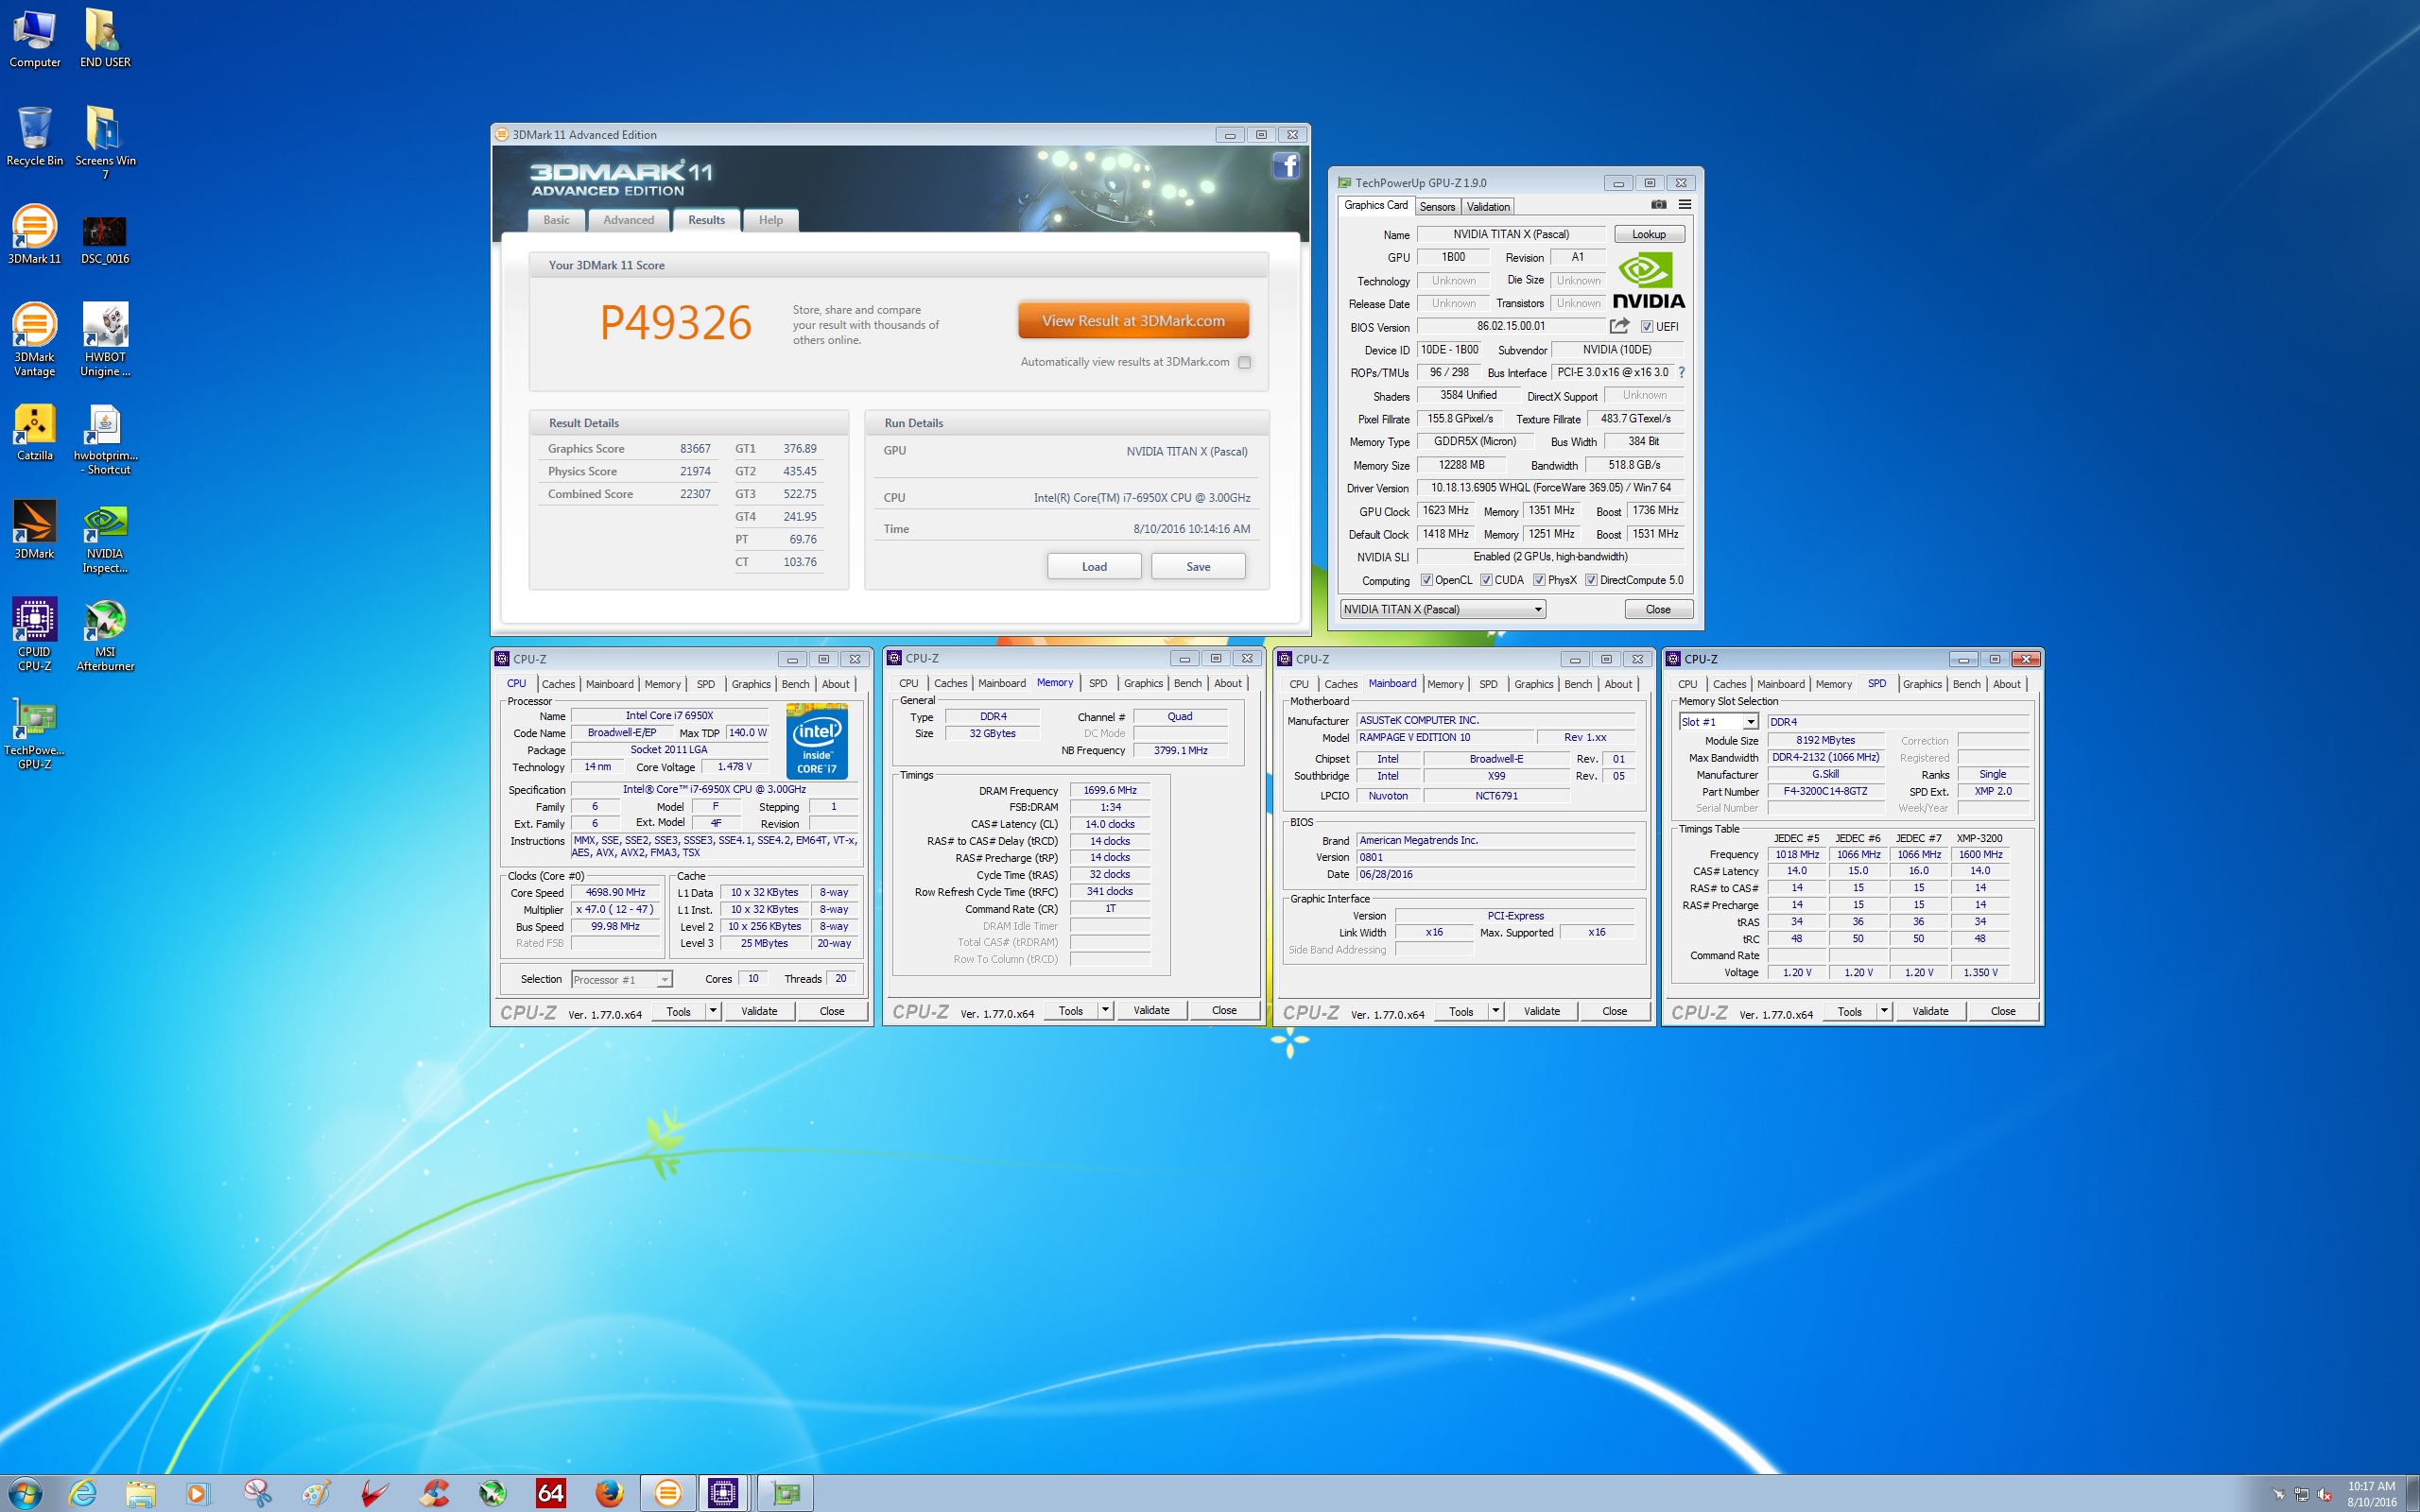Open the Facebook share icon in 3DMark 11
The width and height of the screenshot is (2420, 1512).
[x=1286, y=166]
